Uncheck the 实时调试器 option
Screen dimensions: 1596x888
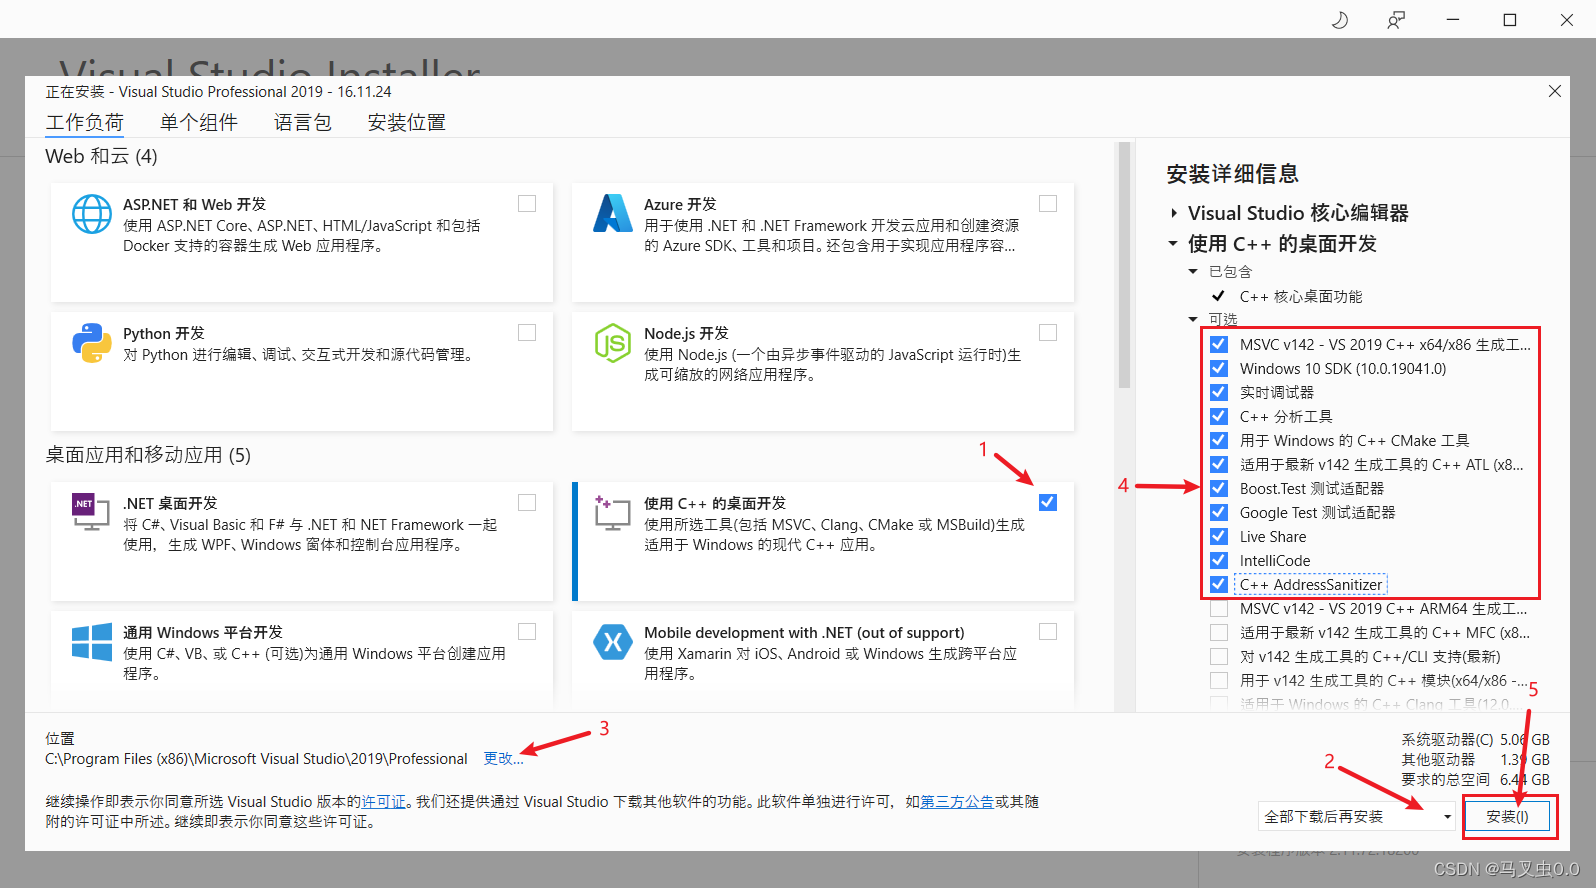pos(1219,392)
